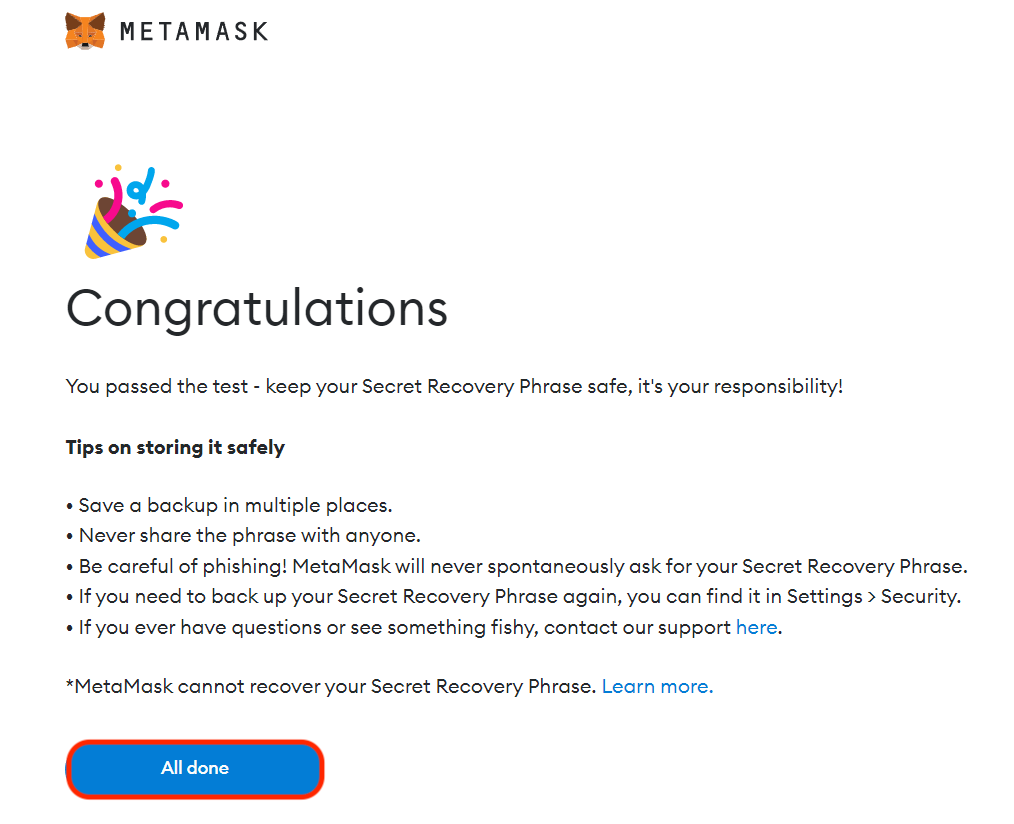Open the 'Learn more.' link

(x=657, y=687)
